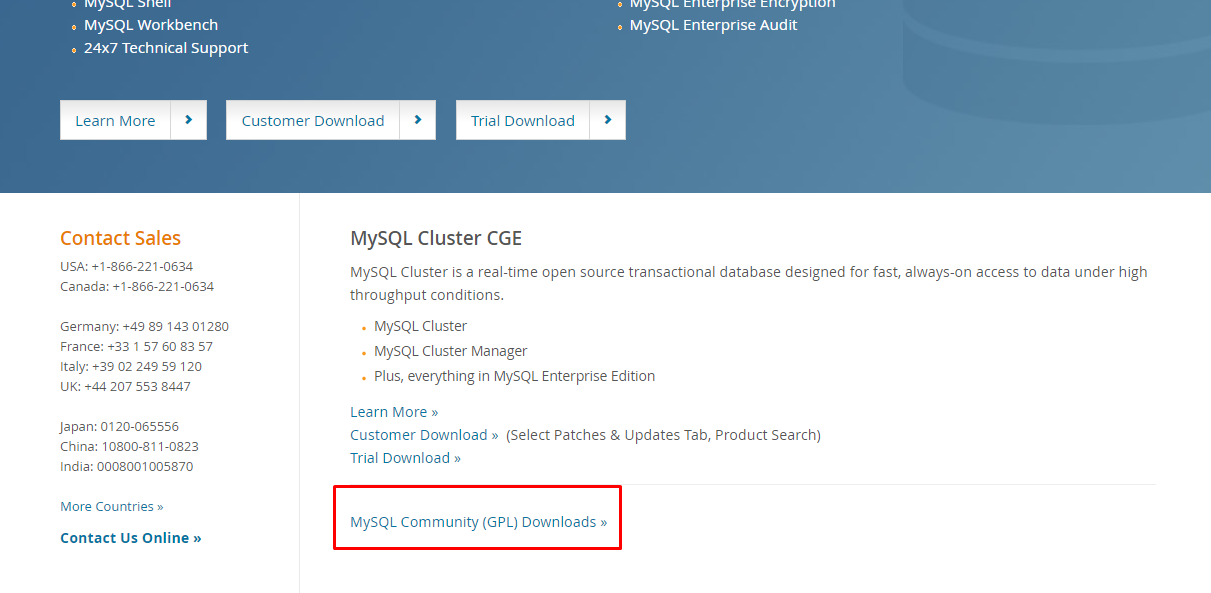This screenshot has height=593, width=1211.
Task: Follow the Cluster CGE Learn More » link
Action: (394, 412)
